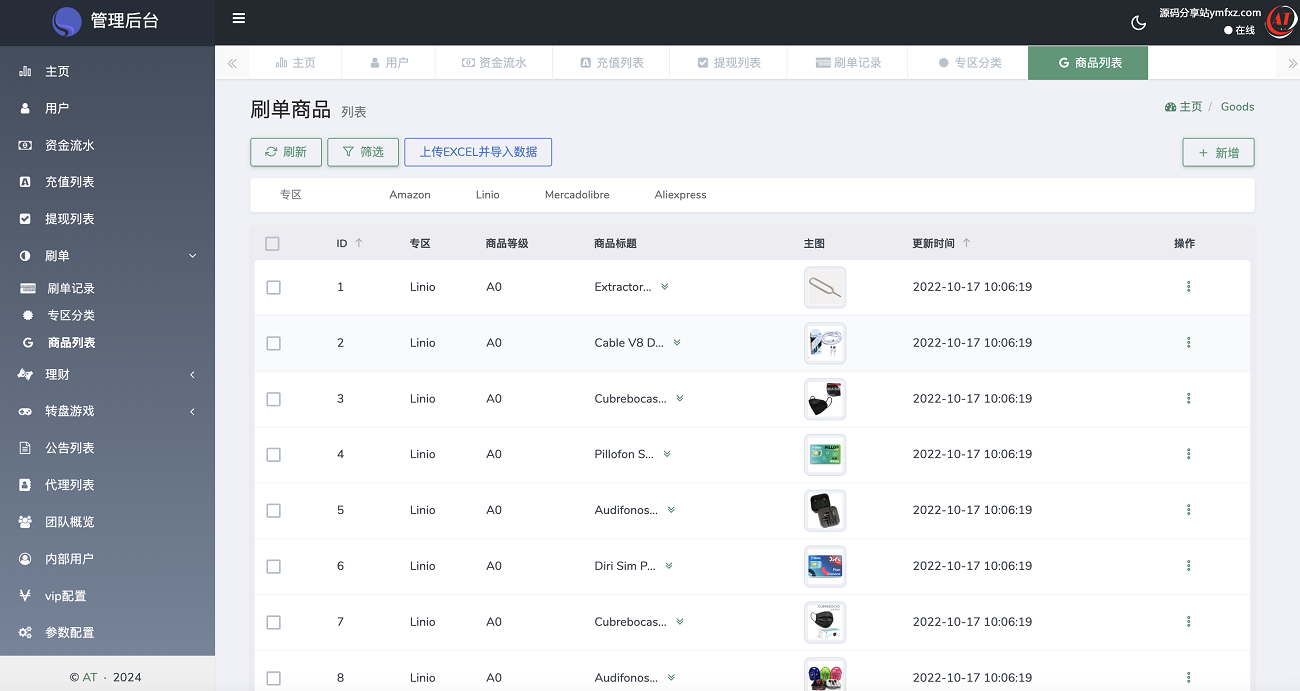Image resolution: width=1300 pixels, height=691 pixels.
Task: Open three-dot actions menu for row 5
Action: click(1188, 510)
